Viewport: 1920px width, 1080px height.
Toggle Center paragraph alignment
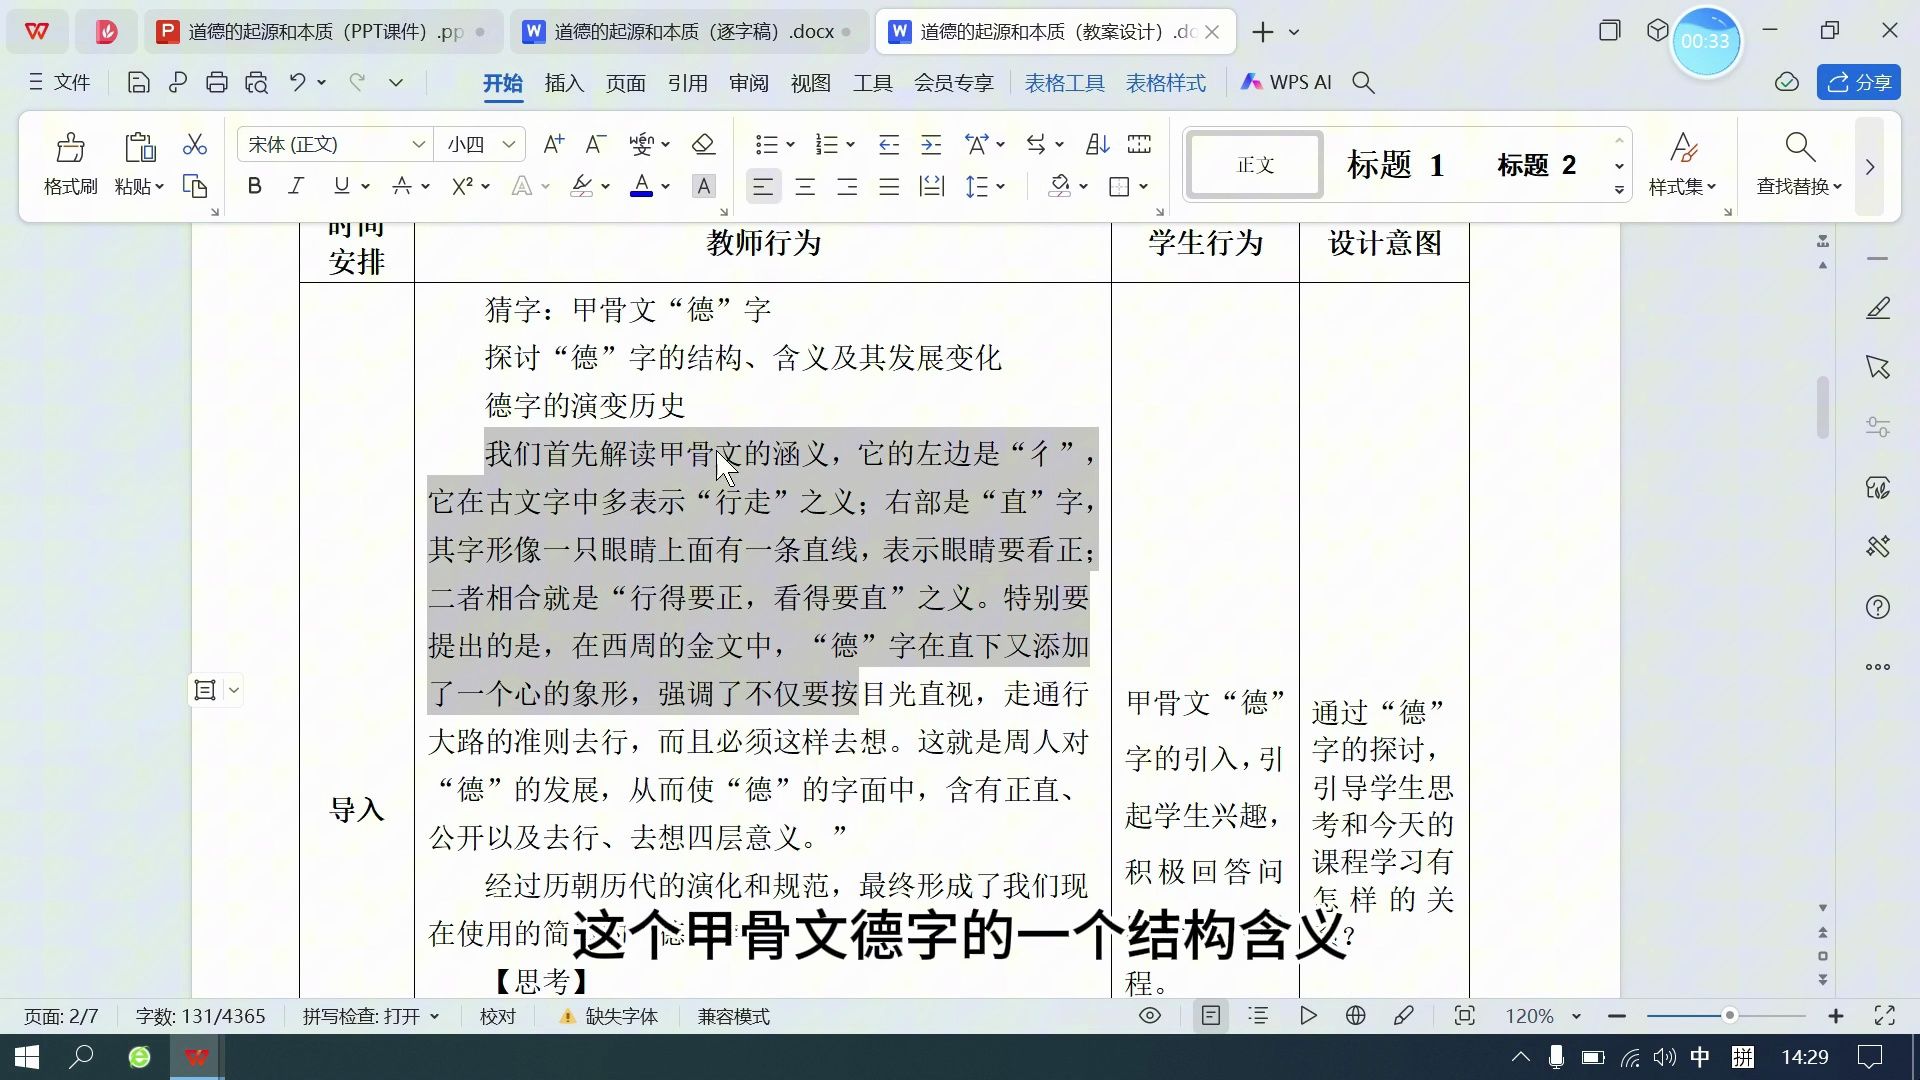tap(805, 187)
